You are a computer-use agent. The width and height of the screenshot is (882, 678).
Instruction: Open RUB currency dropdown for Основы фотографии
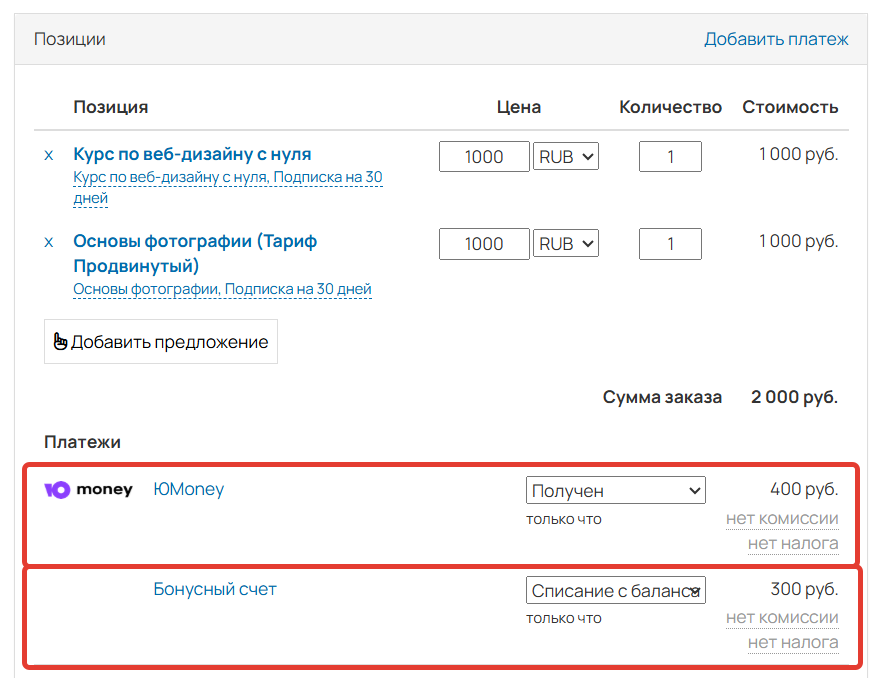pos(566,244)
